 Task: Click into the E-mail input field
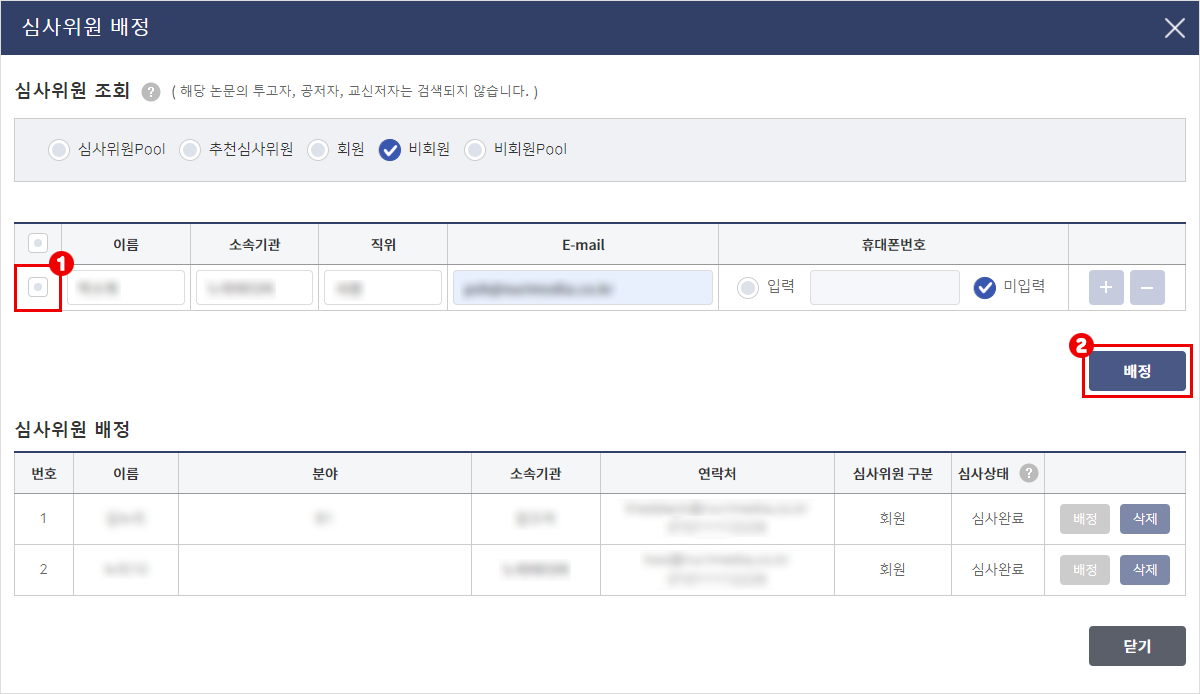coord(583,287)
